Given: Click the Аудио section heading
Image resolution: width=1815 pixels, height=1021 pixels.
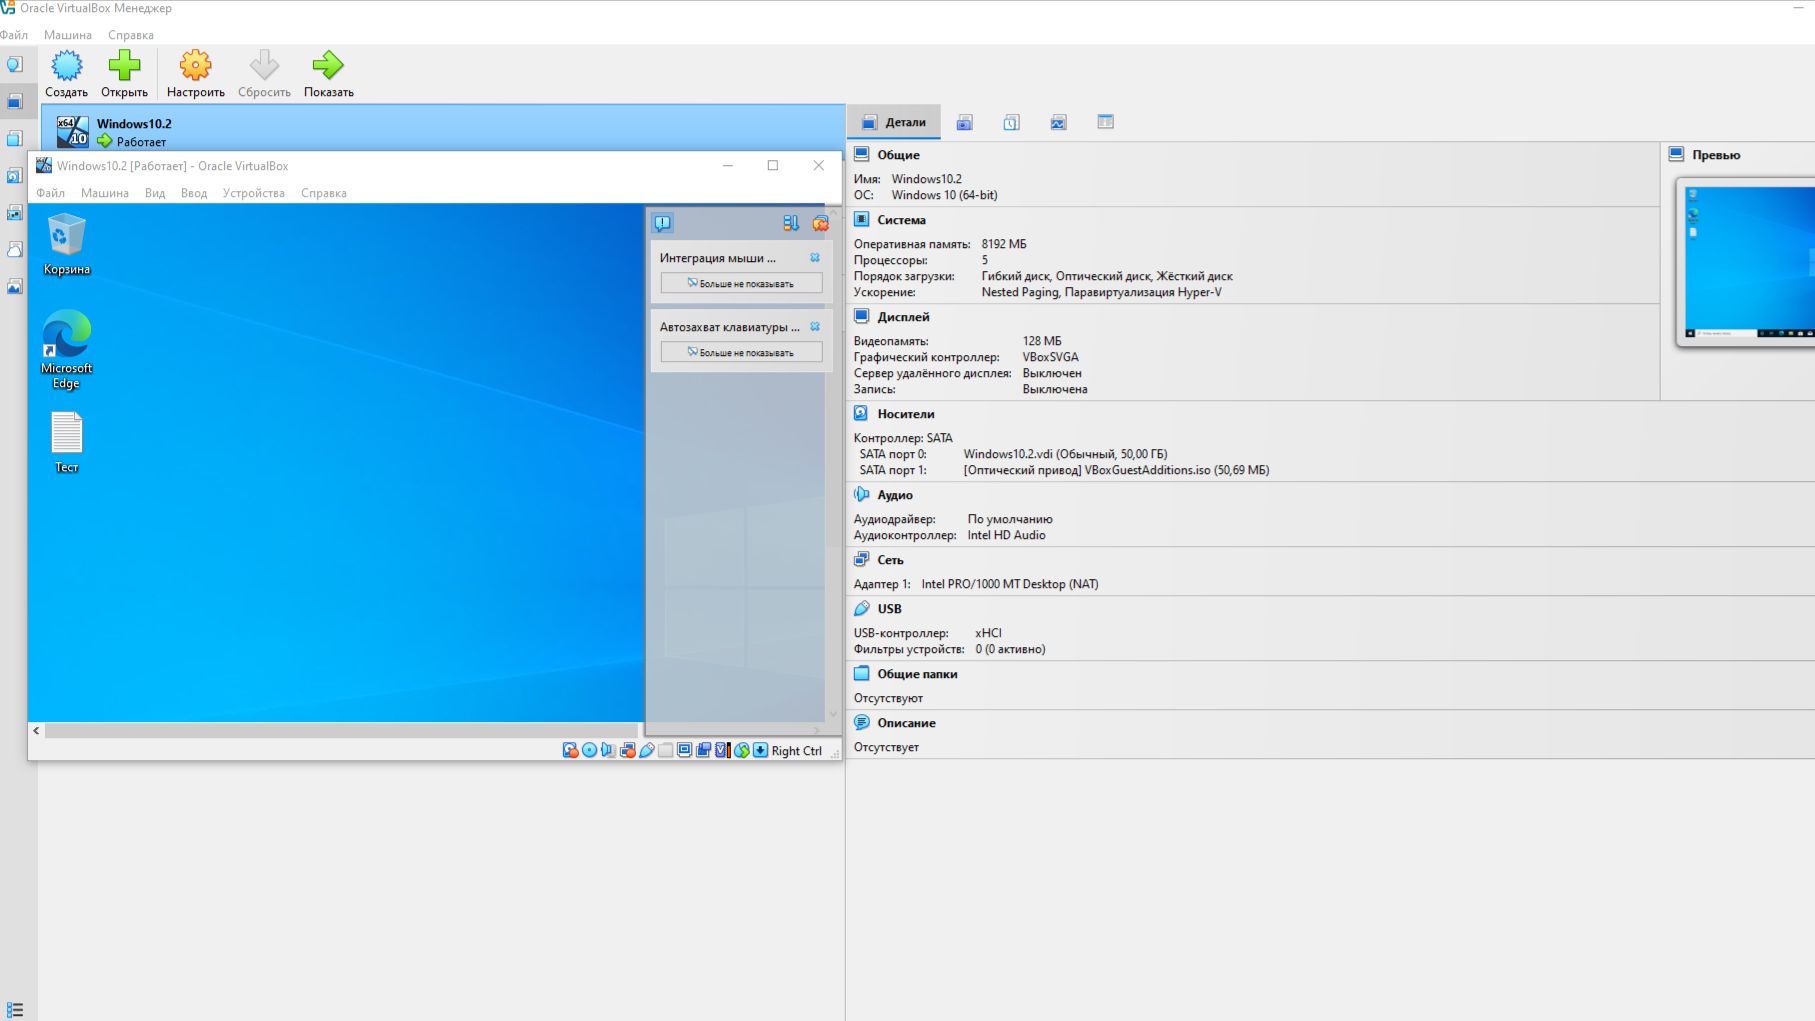Looking at the screenshot, I should (x=895, y=495).
